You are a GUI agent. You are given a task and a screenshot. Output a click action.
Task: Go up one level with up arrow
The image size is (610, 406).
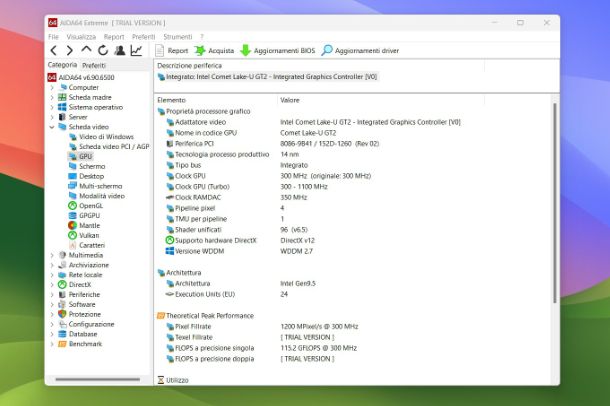86,50
